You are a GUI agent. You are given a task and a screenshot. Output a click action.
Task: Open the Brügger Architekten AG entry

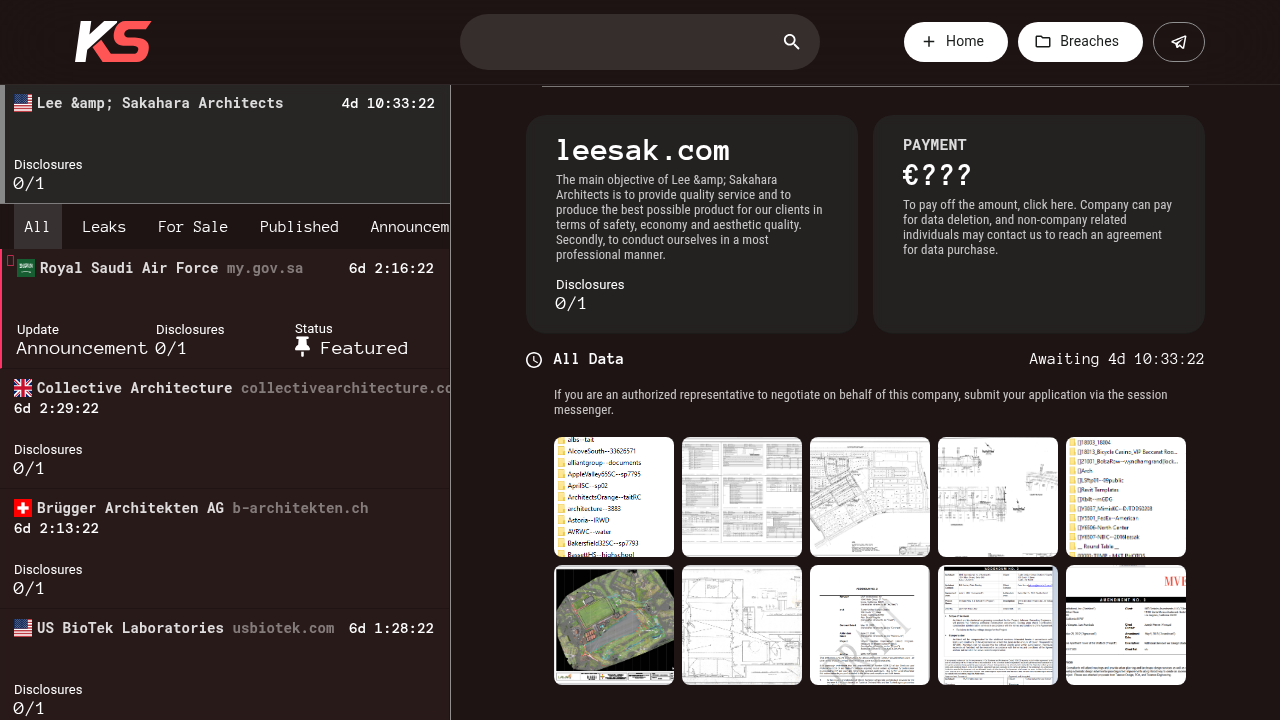click(x=226, y=550)
